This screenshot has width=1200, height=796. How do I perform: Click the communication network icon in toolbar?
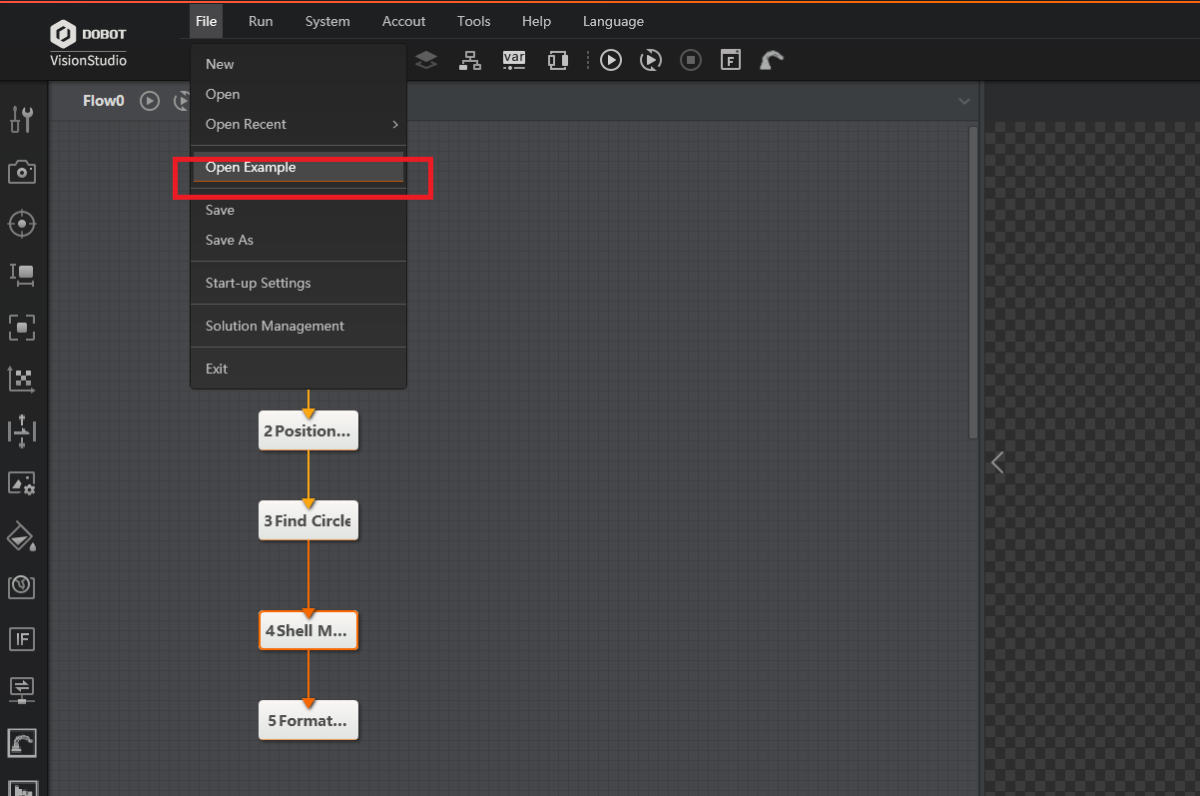coord(470,60)
